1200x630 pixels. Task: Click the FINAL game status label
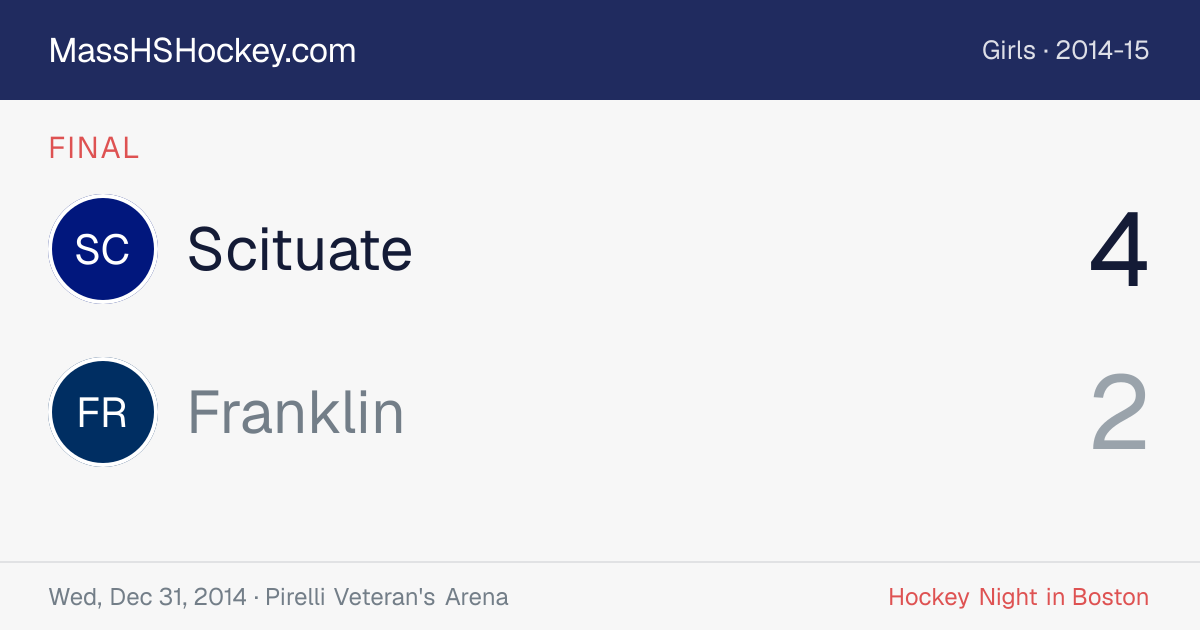click(x=94, y=148)
